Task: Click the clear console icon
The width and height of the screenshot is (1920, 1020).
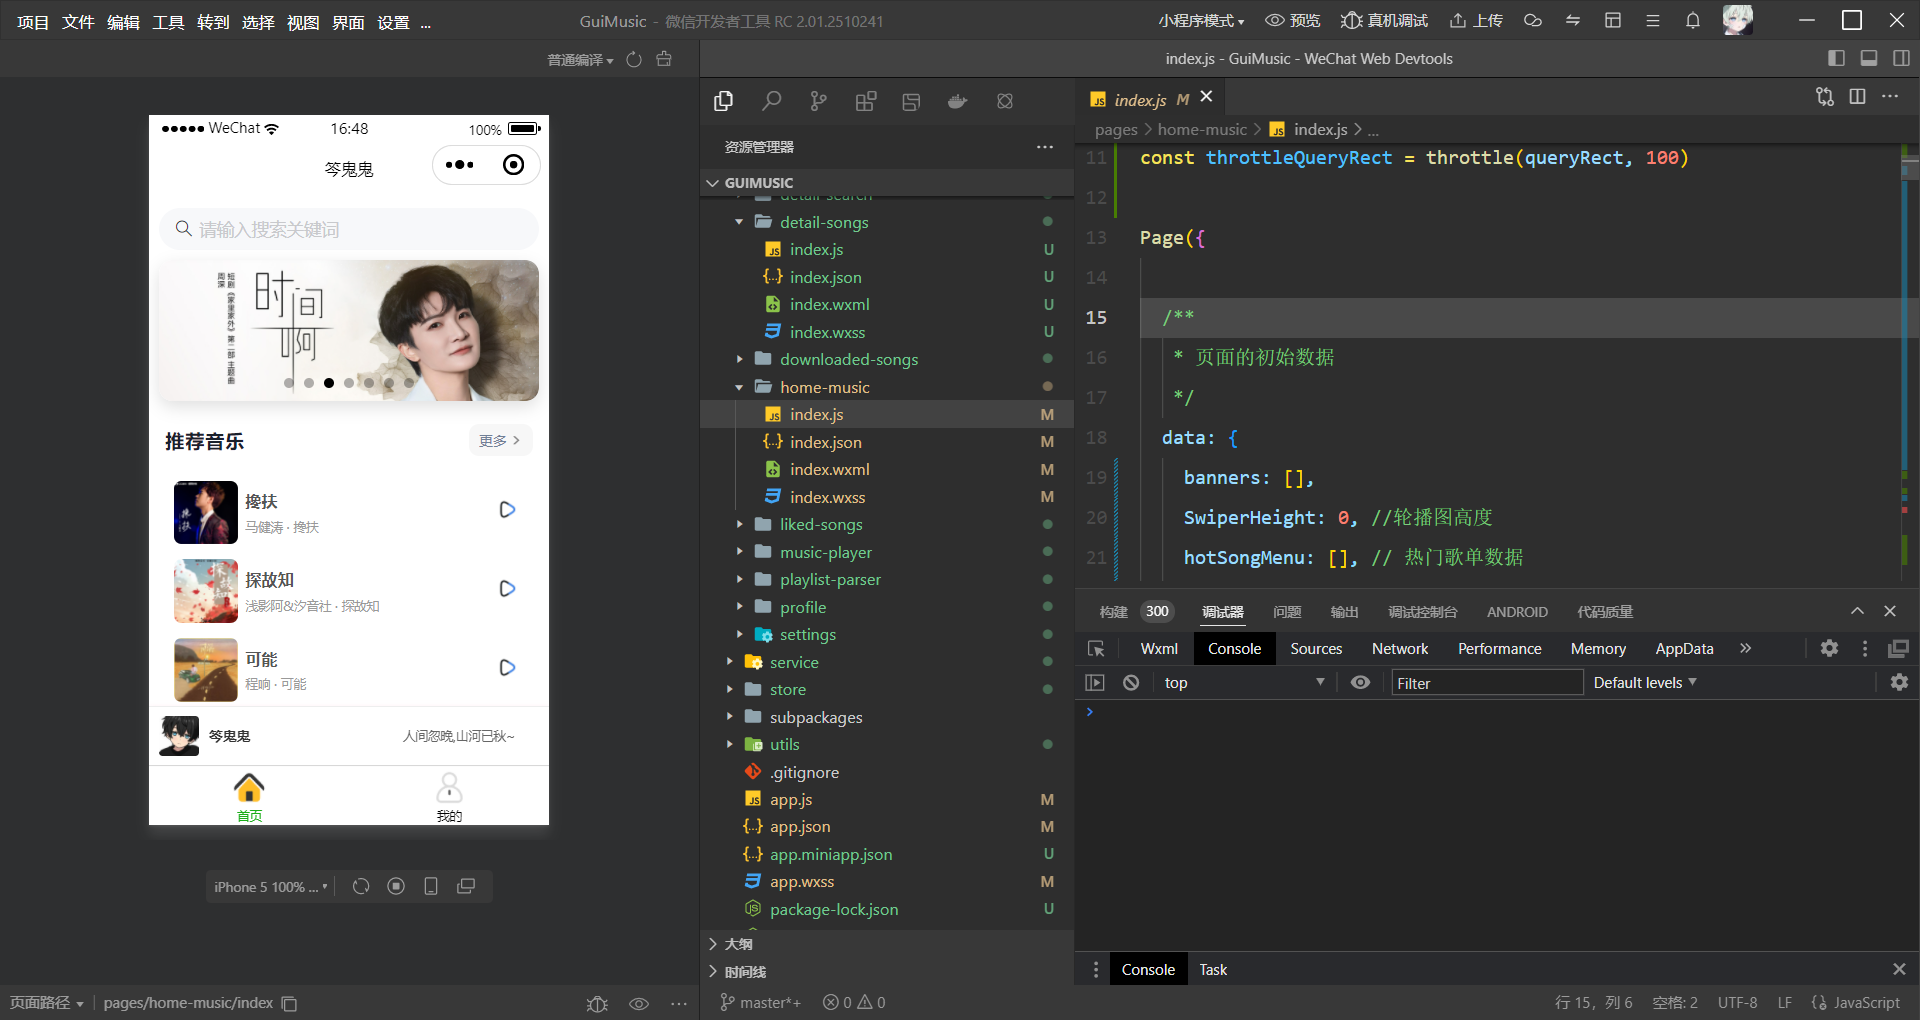Action: [x=1131, y=683]
